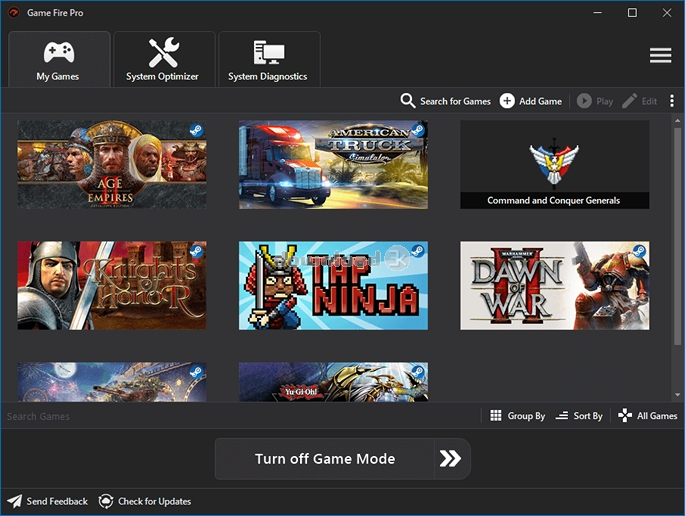Select Tap Ninja game tile

coord(333,285)
